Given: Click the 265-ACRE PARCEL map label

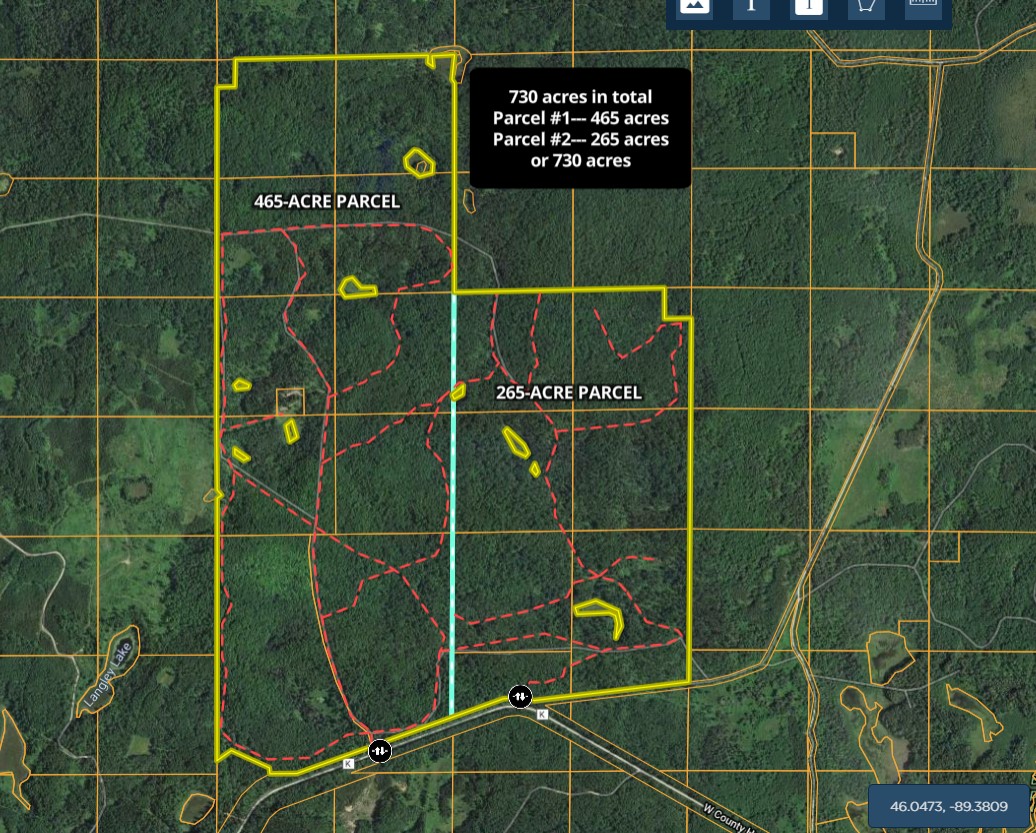Looking at the screenshot, I should 569,393.
